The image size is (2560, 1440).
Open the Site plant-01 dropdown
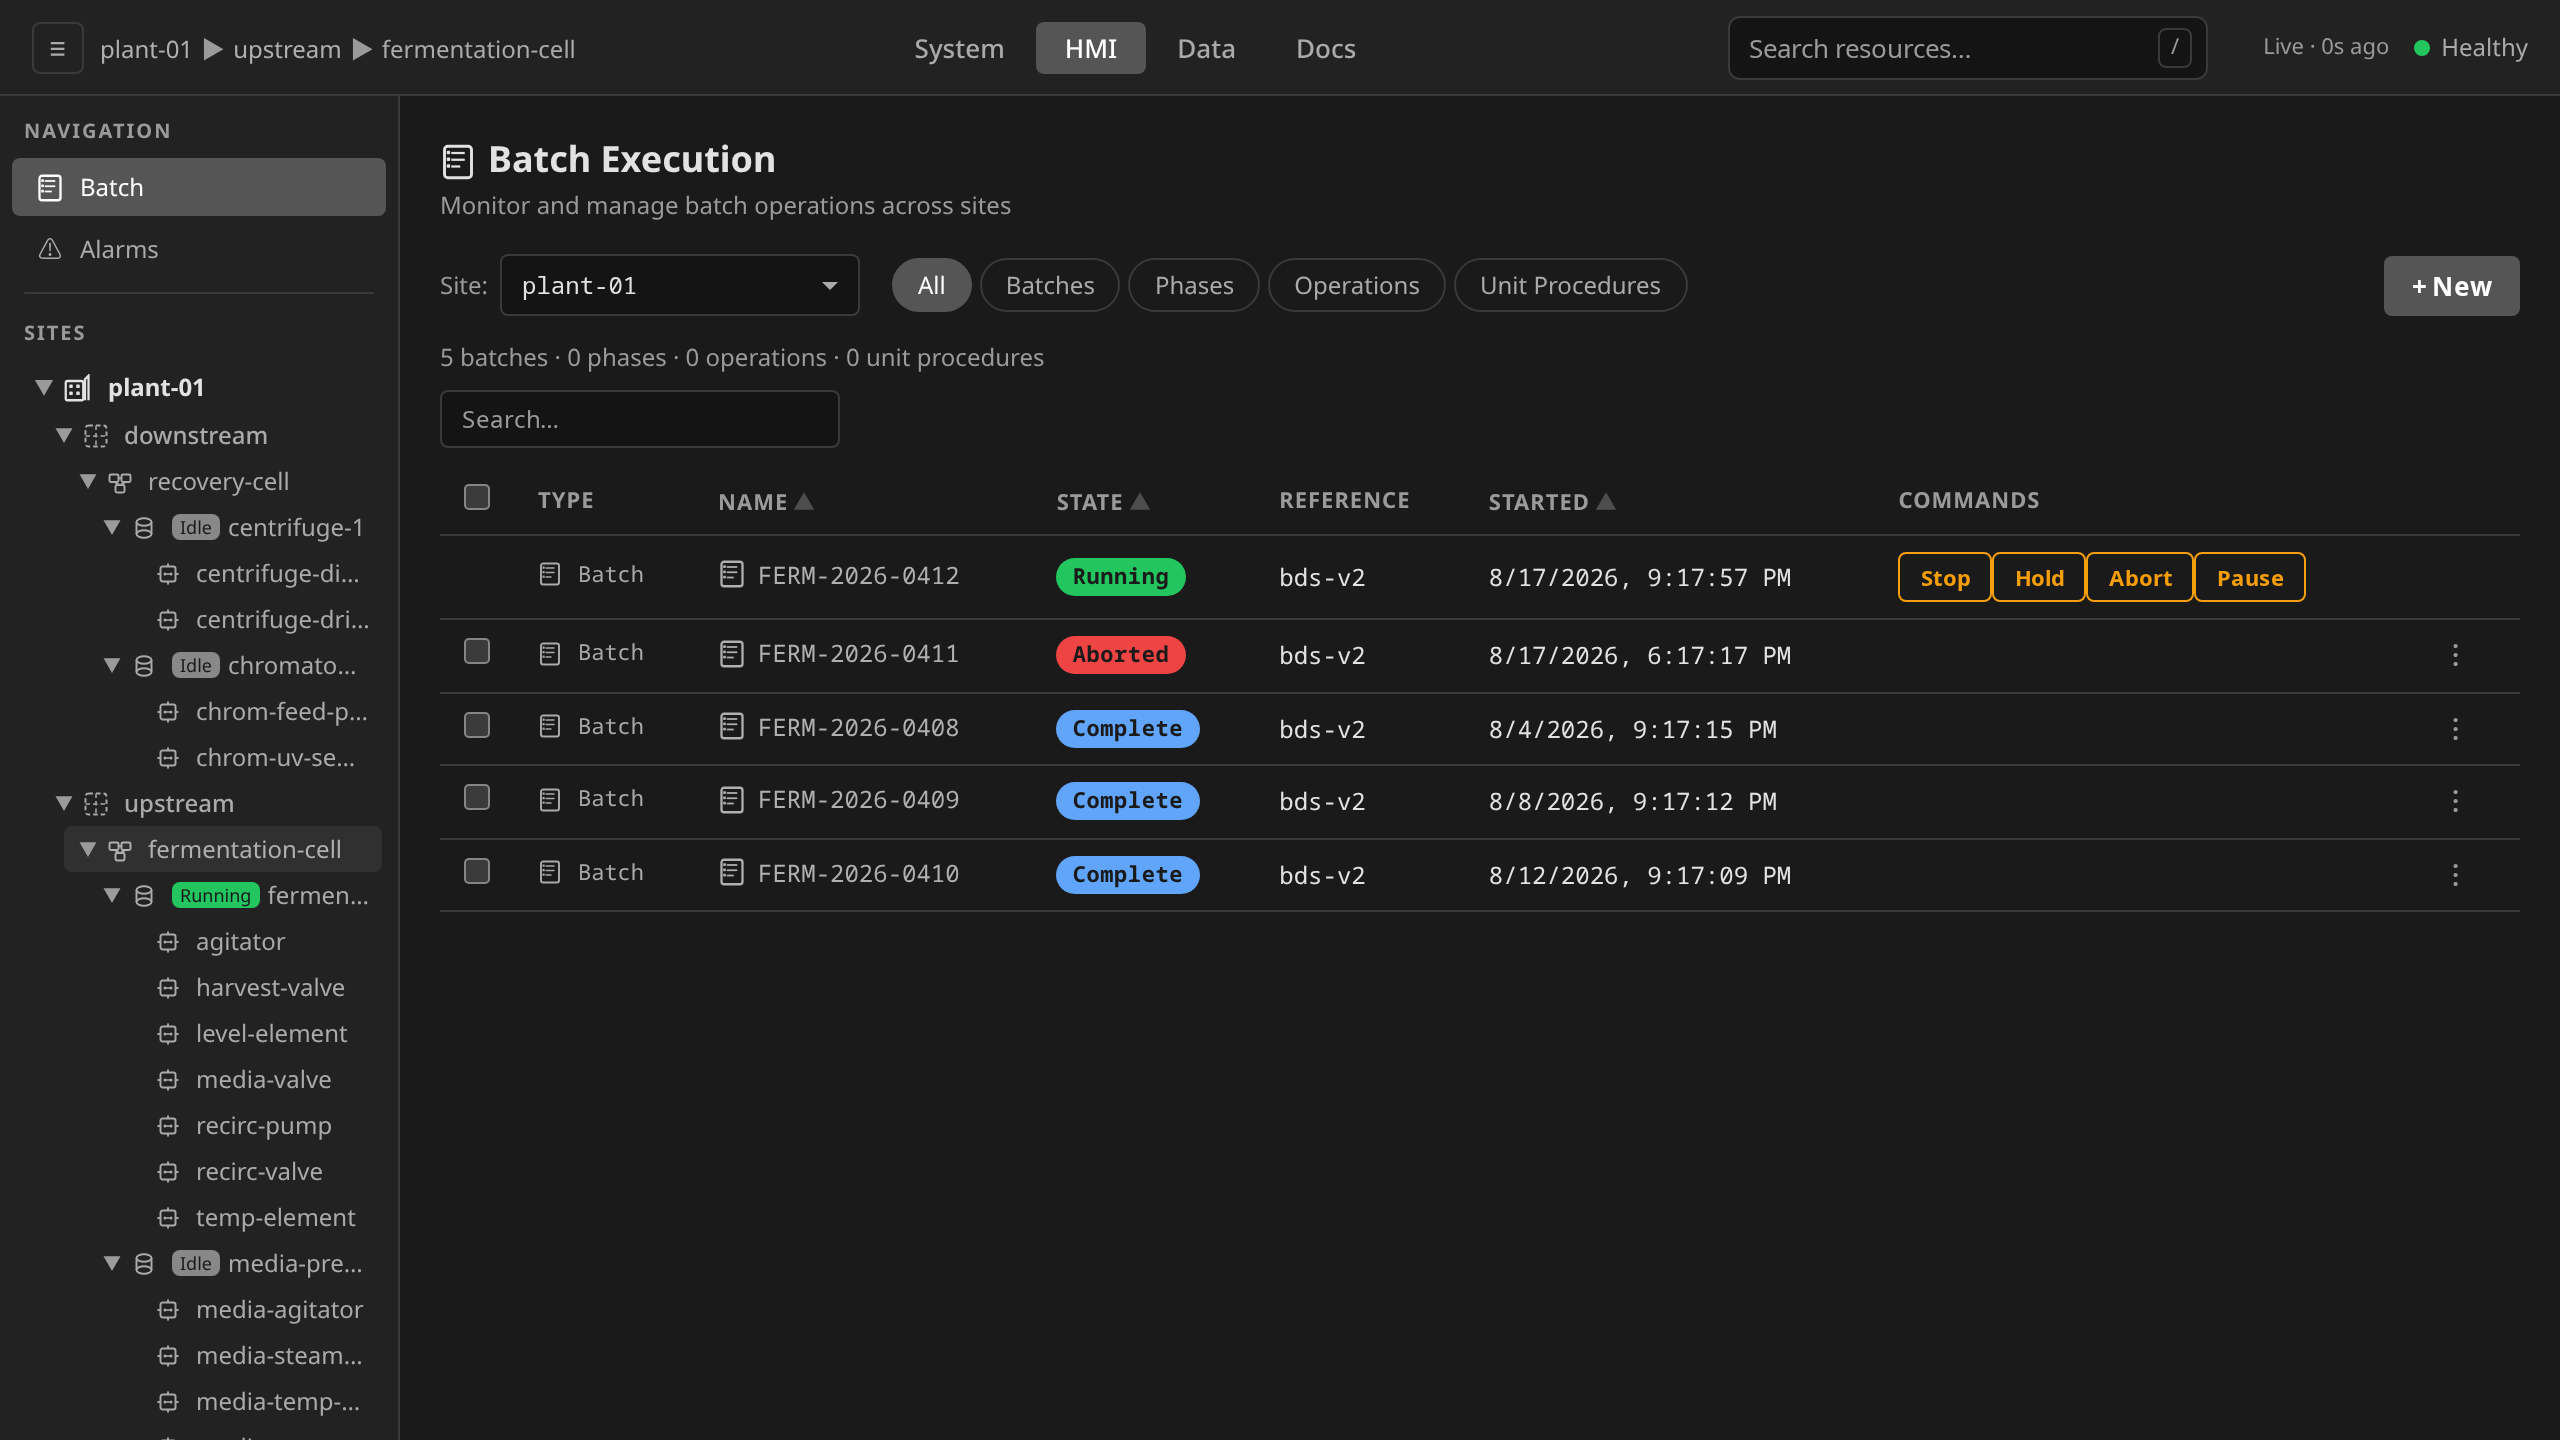[x=680, y=285]
